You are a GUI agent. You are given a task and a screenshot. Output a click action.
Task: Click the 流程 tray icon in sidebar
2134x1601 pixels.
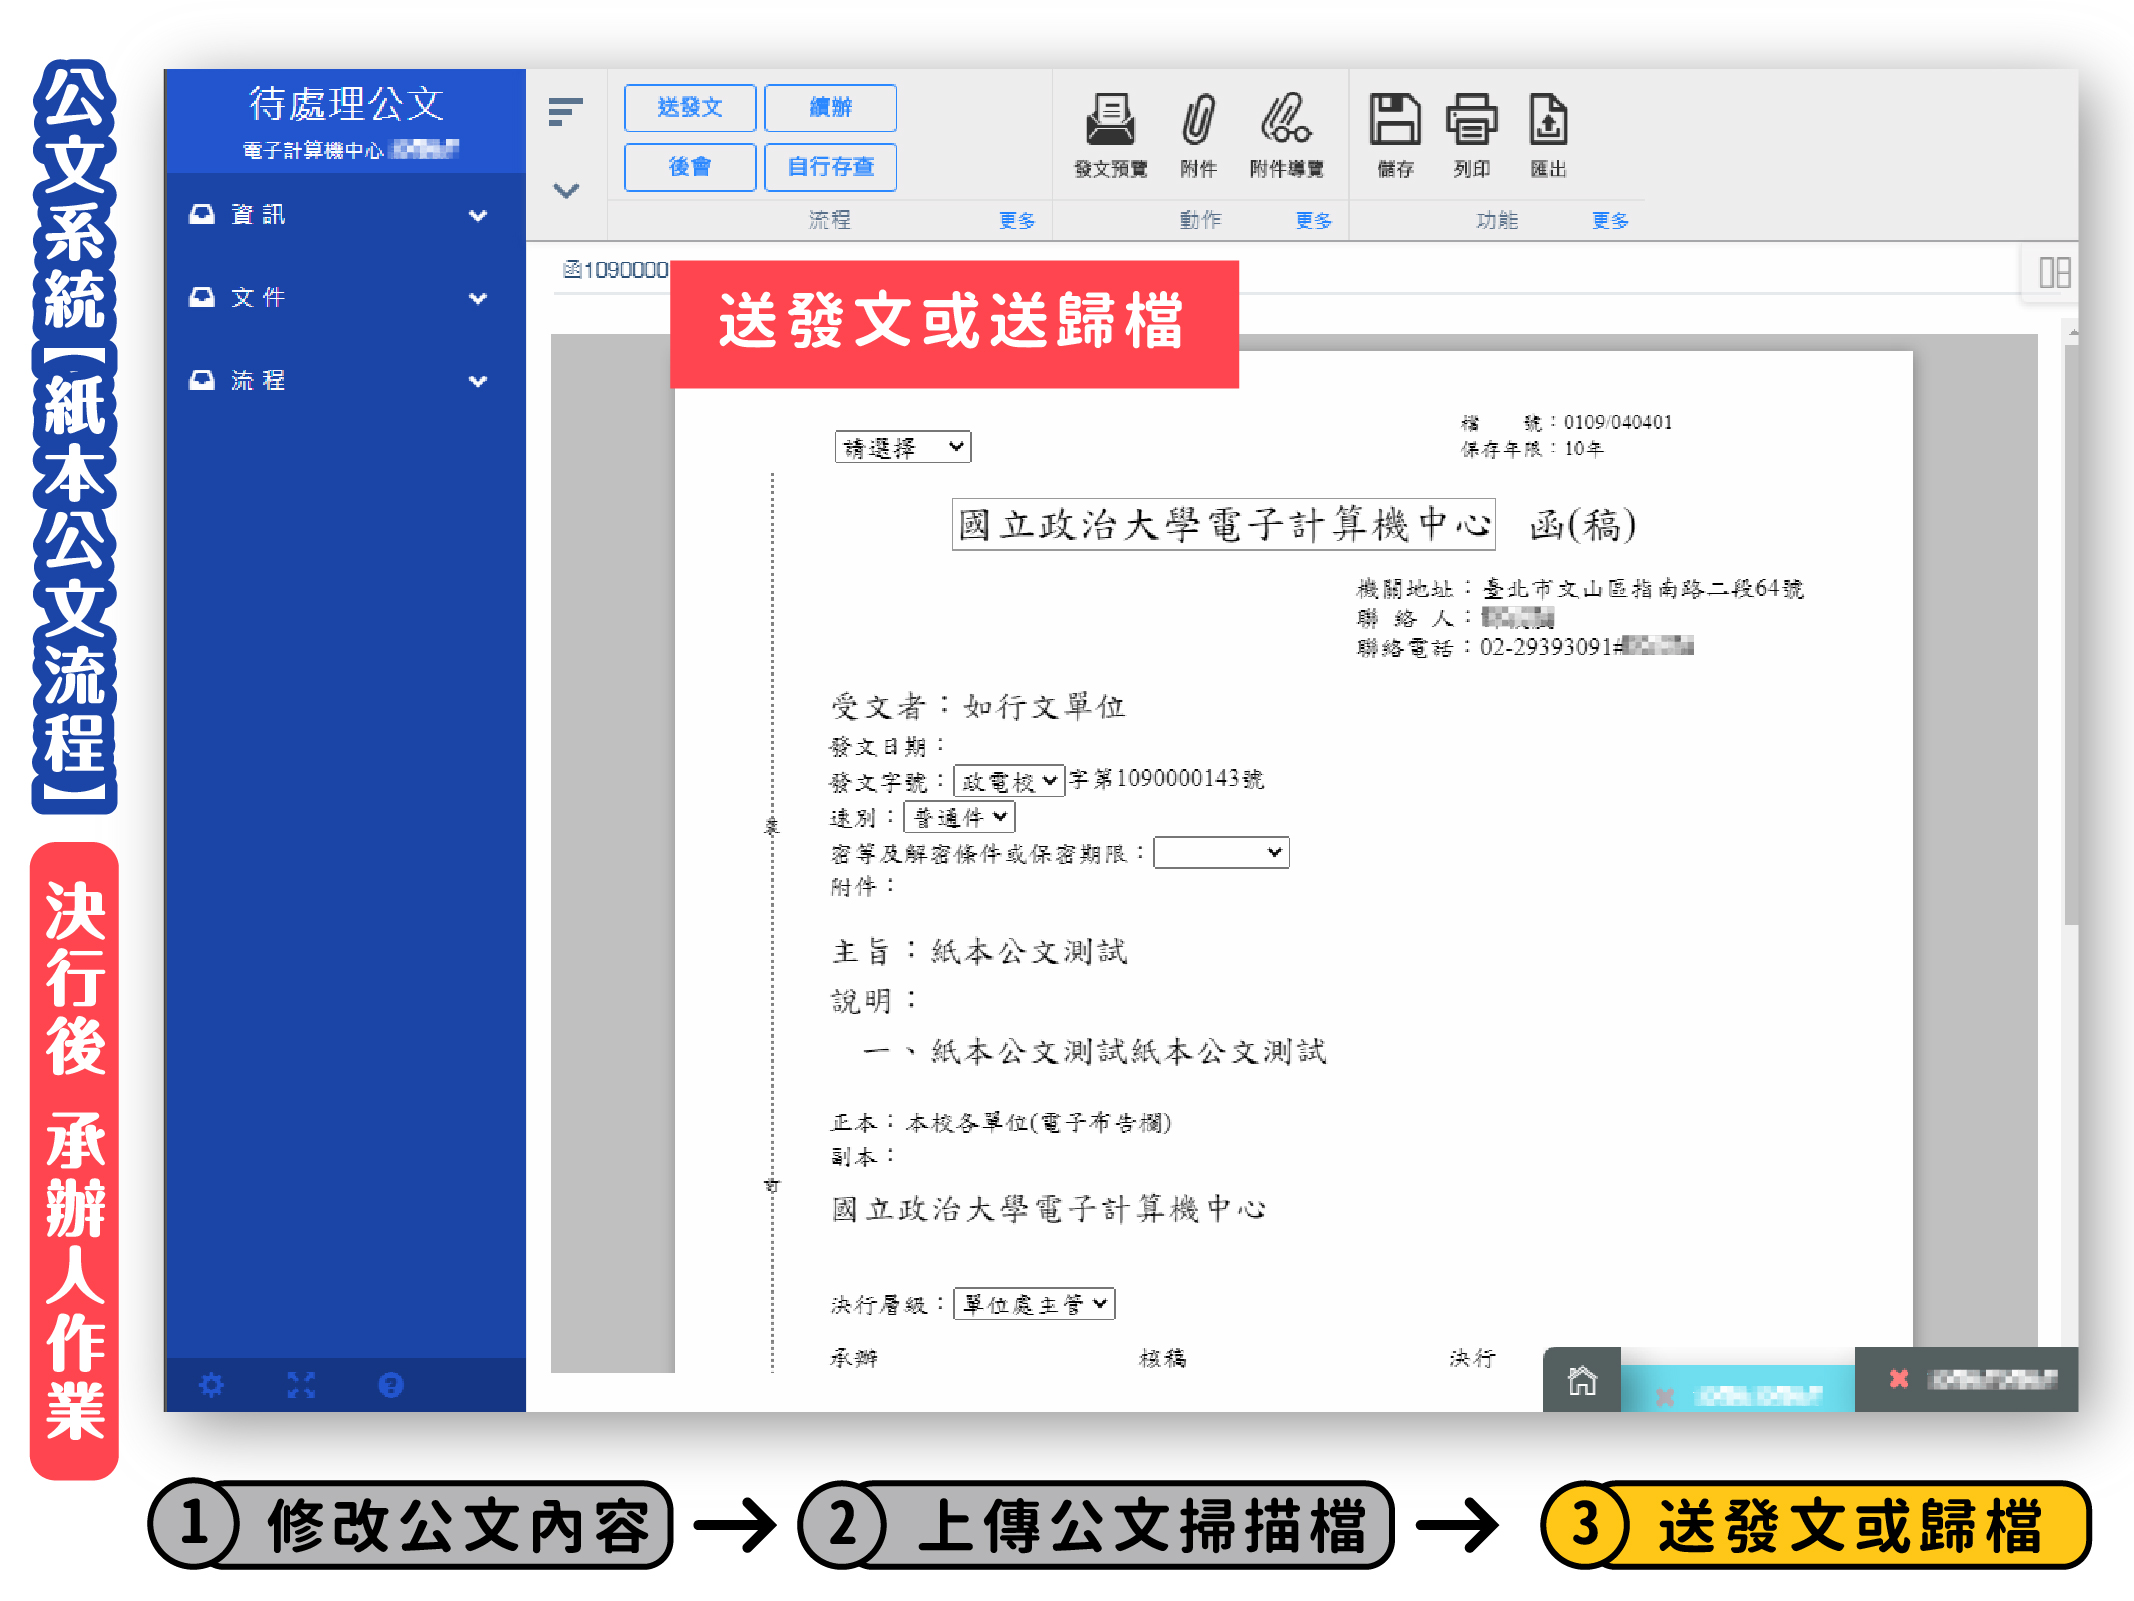point(202,380)
